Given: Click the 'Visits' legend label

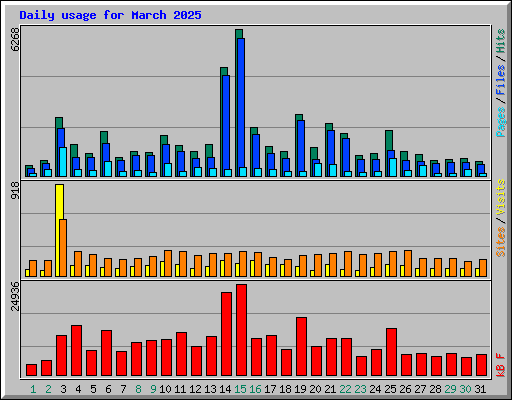Looking at the screenshot, I should click(501, 197).
